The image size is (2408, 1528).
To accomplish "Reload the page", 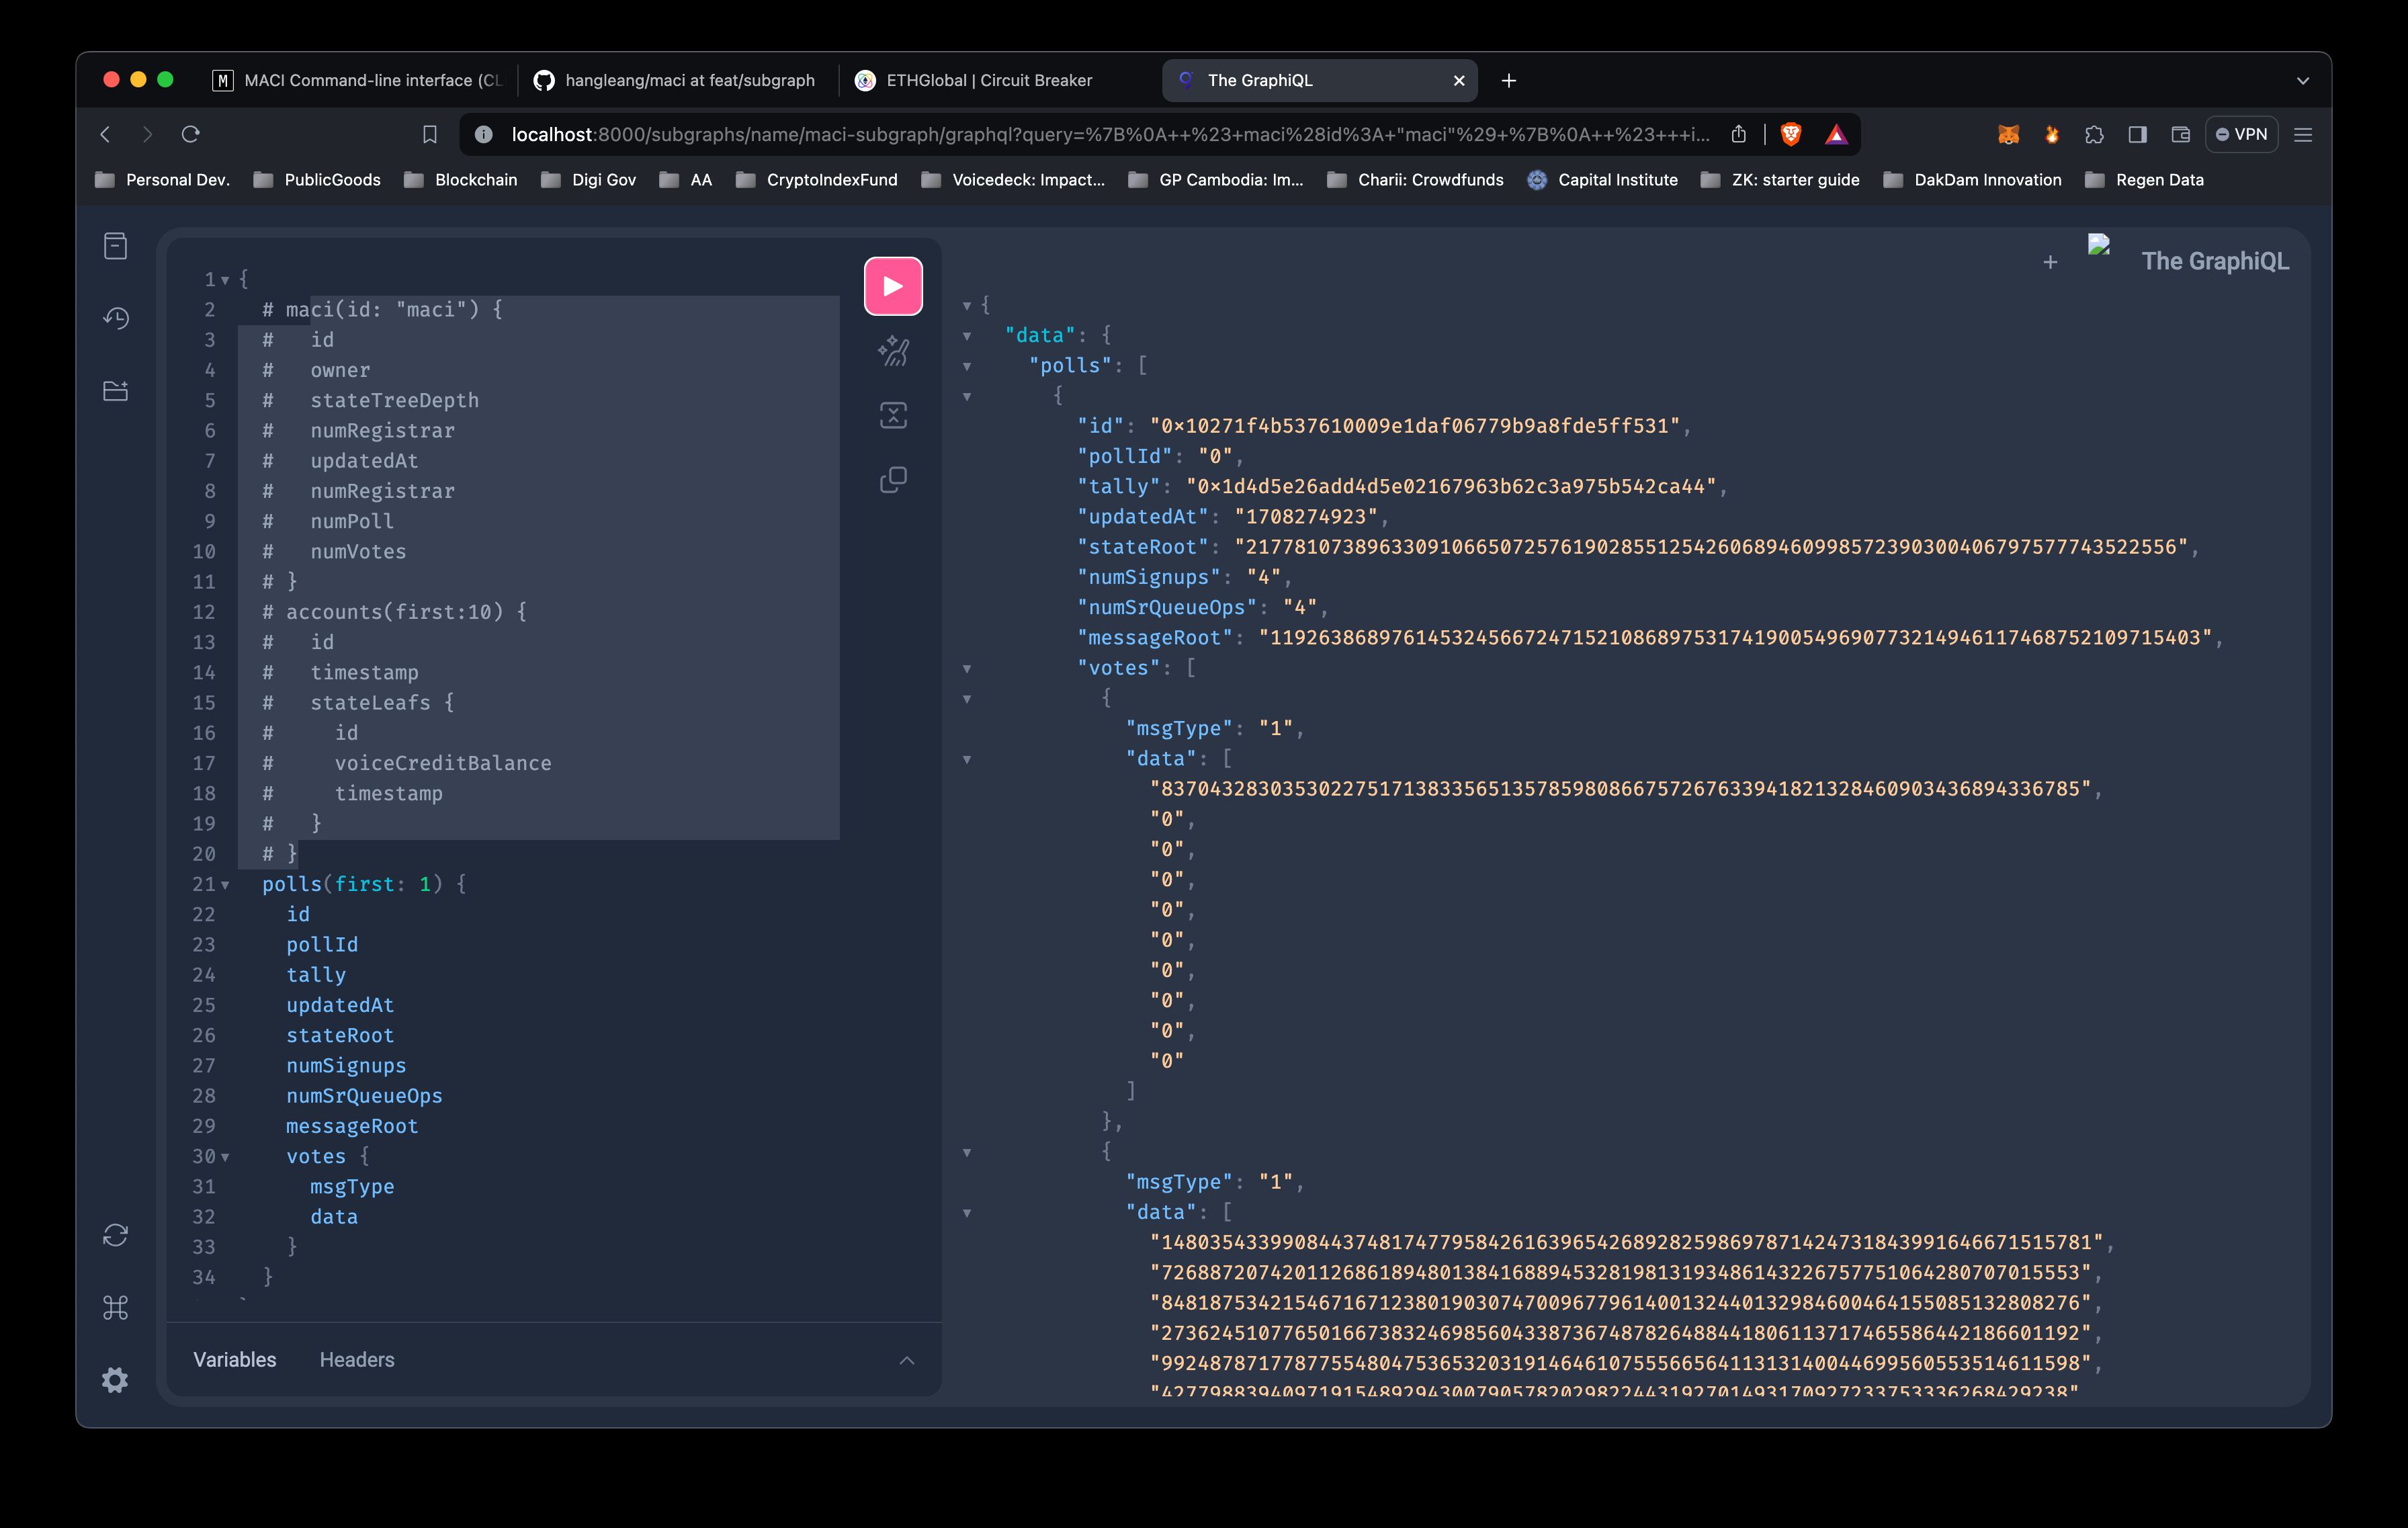I will [191, 134].
